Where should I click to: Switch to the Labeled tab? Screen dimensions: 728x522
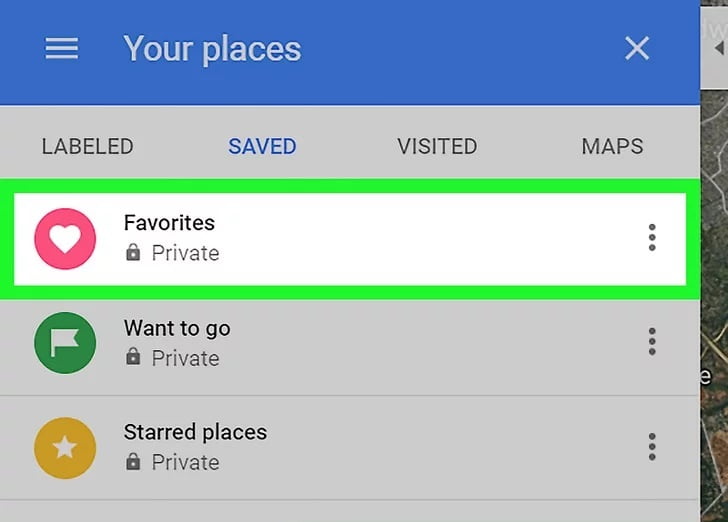click(88, 146)
